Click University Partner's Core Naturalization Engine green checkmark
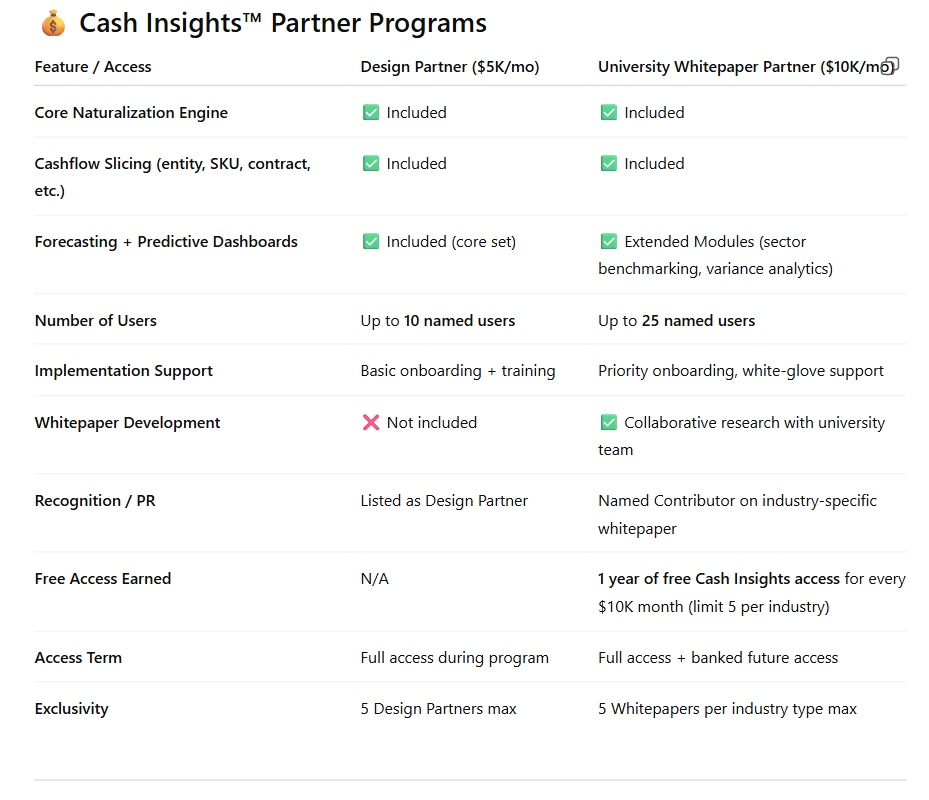Viewport: 929px width, 800px height. pos(608,113)
